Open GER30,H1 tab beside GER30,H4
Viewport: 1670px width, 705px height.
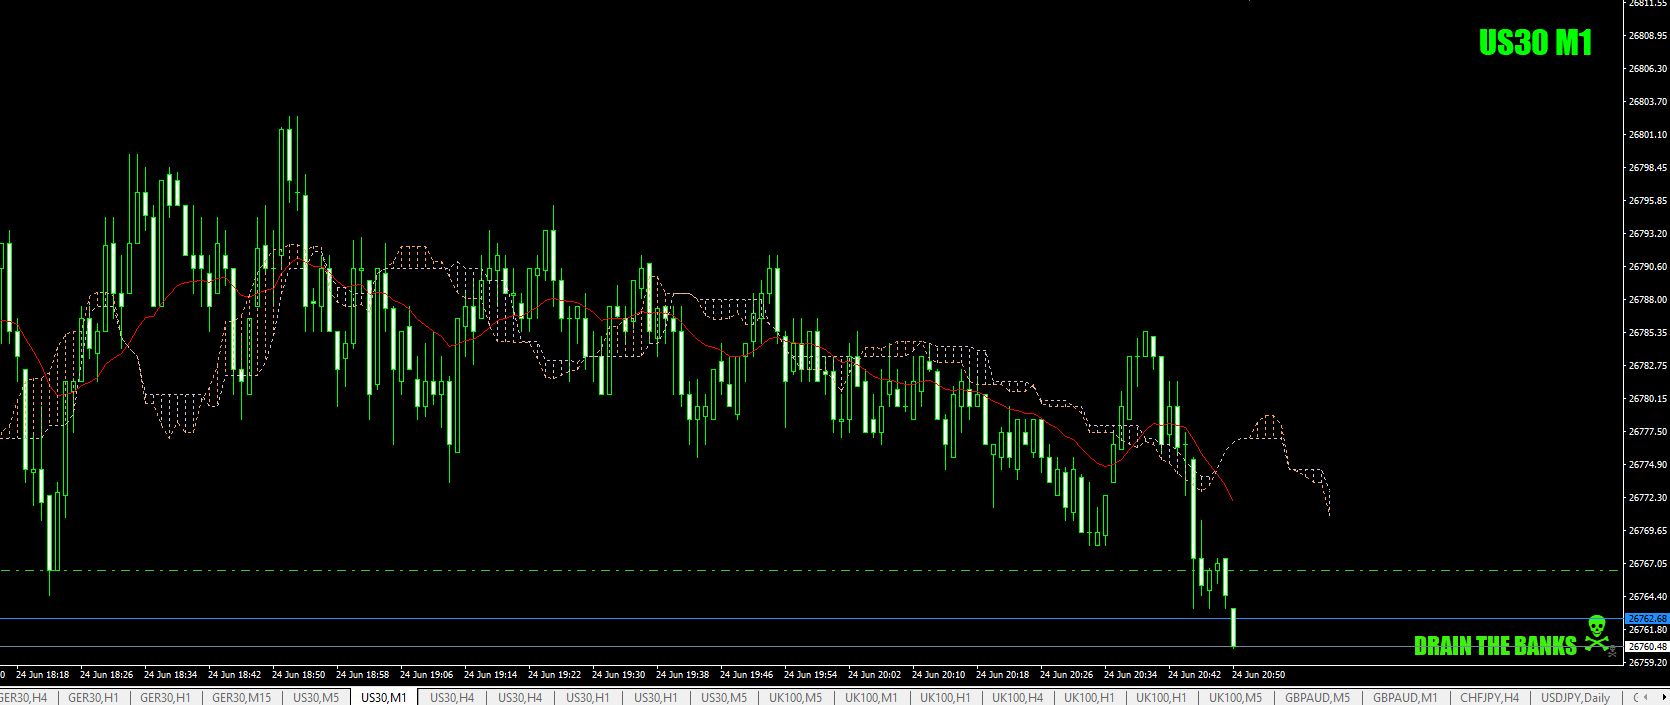click(93, 697)
